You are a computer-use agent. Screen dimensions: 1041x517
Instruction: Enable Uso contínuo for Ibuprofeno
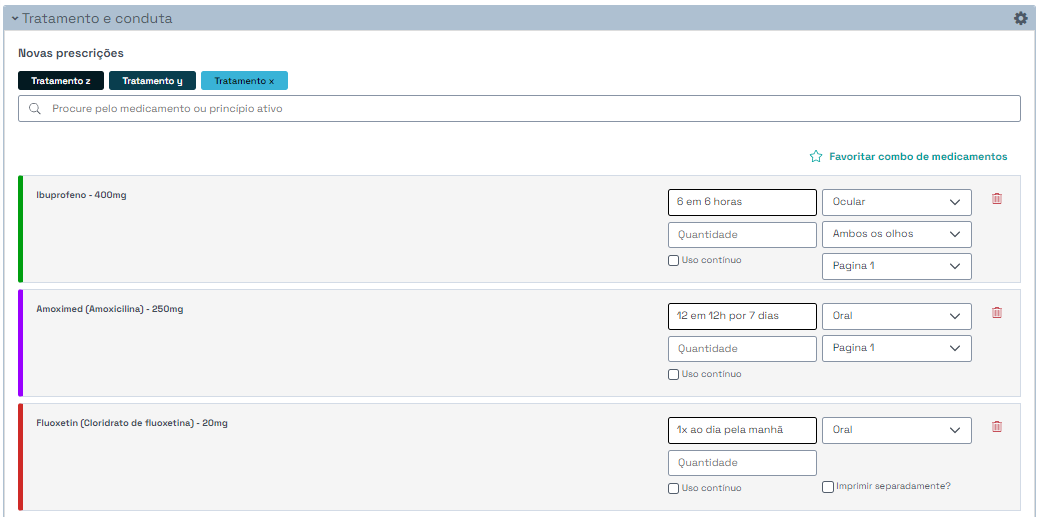pos(674,261)
